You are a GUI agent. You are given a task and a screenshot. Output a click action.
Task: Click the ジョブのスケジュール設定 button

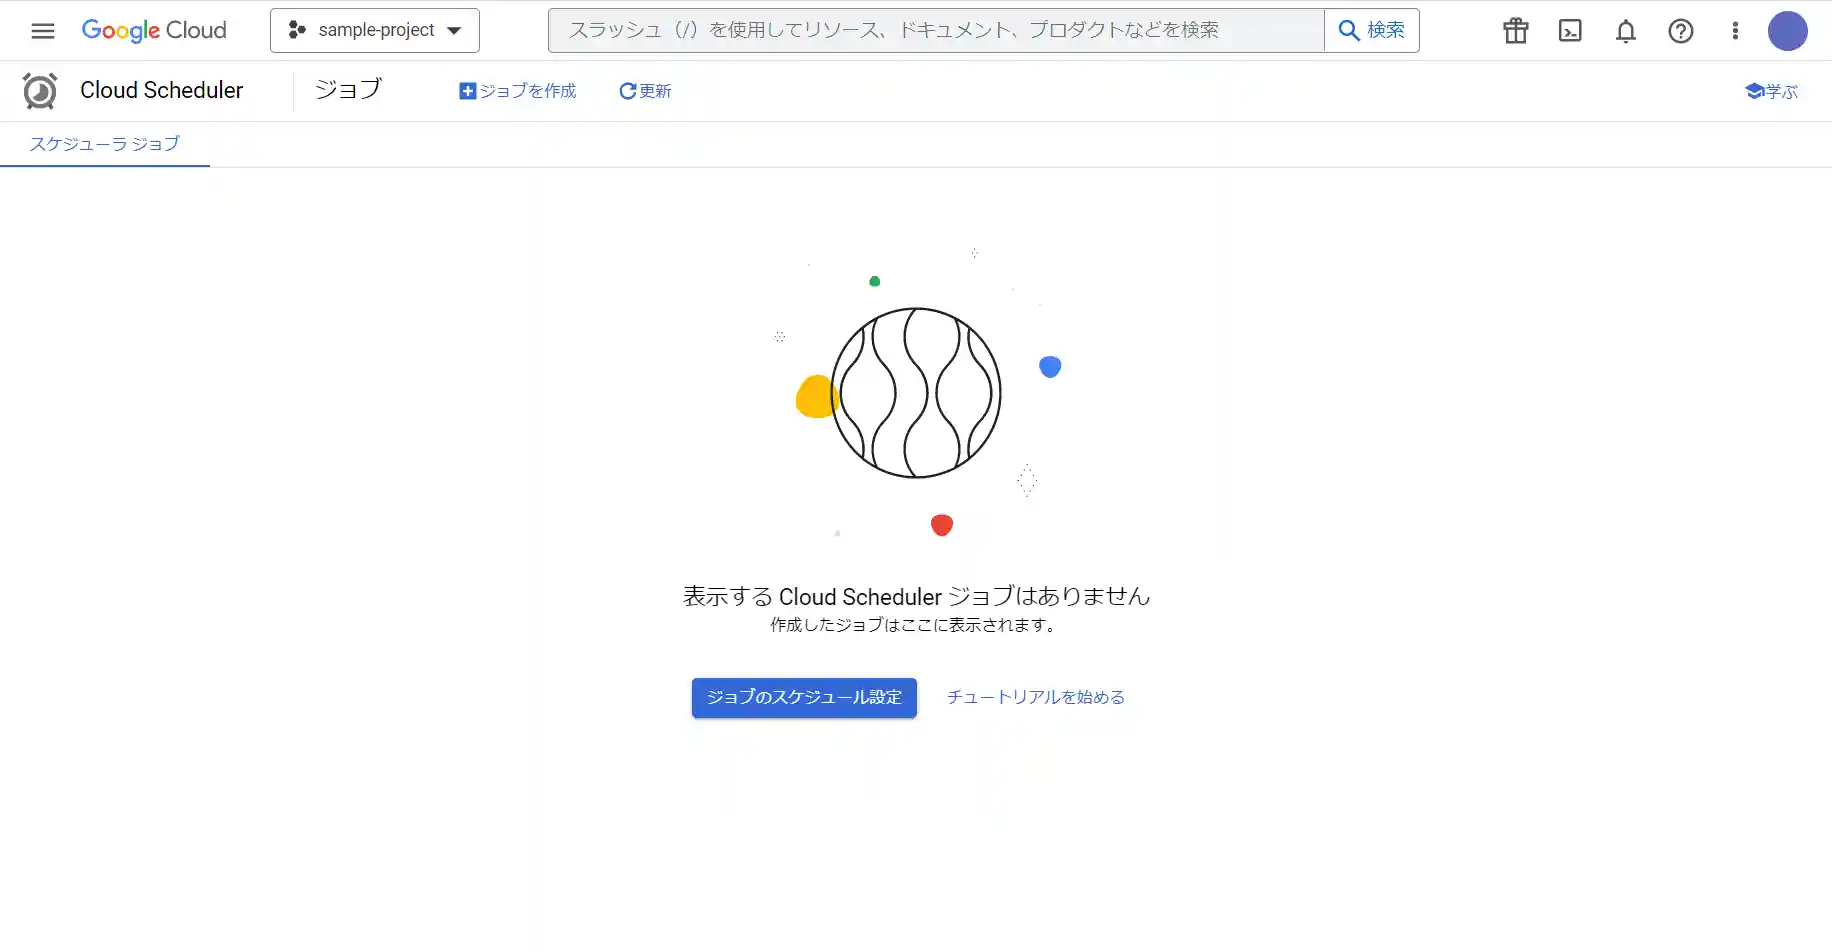click(x=804, y=697)
